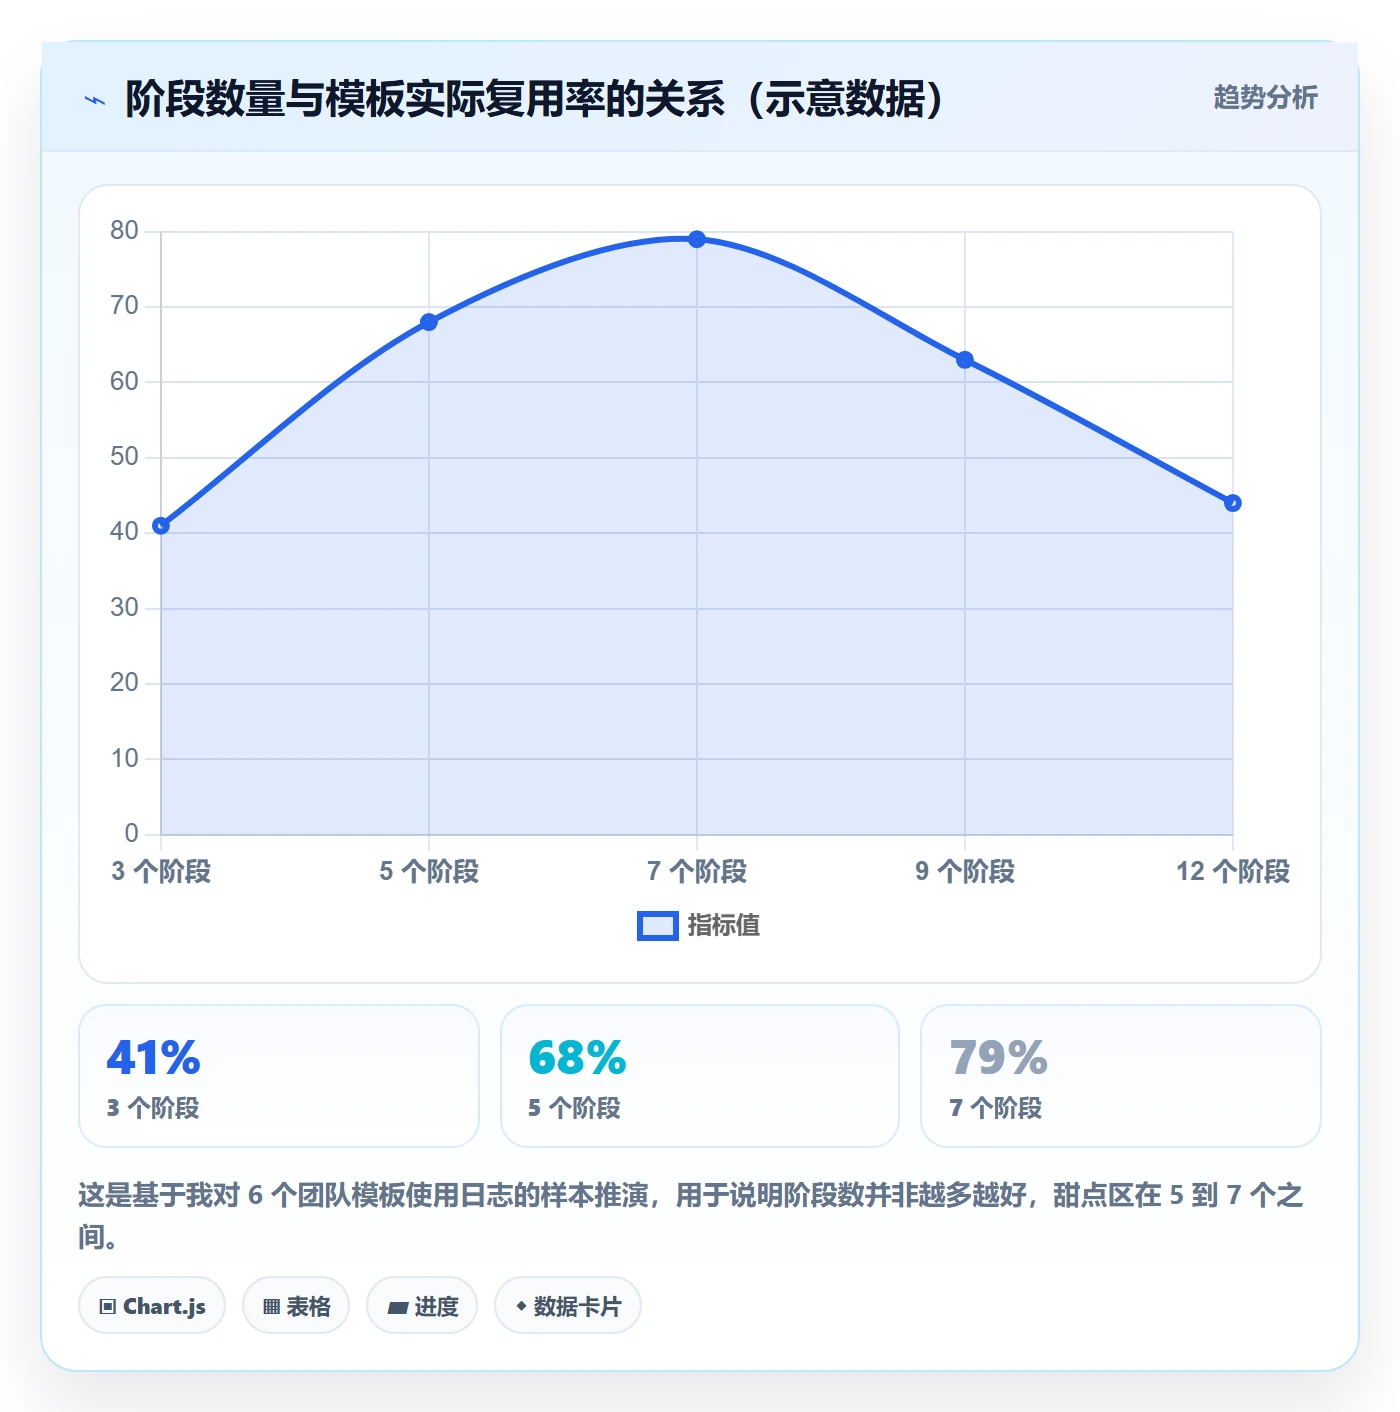The image size is (1400, 1412).
Task: Click the bar icon in 进度 chip
Action: click(x=397, y=1308)
